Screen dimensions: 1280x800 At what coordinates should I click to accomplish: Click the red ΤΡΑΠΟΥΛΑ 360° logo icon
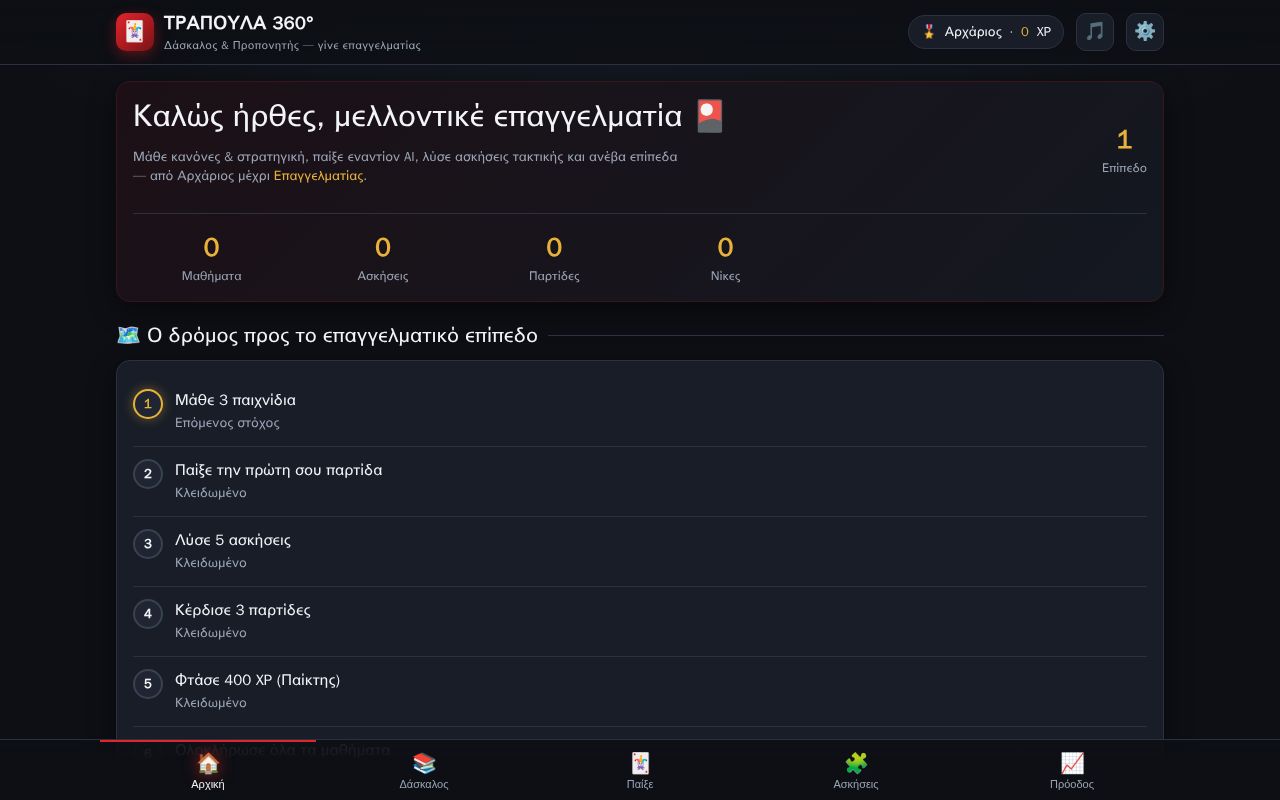135,32
